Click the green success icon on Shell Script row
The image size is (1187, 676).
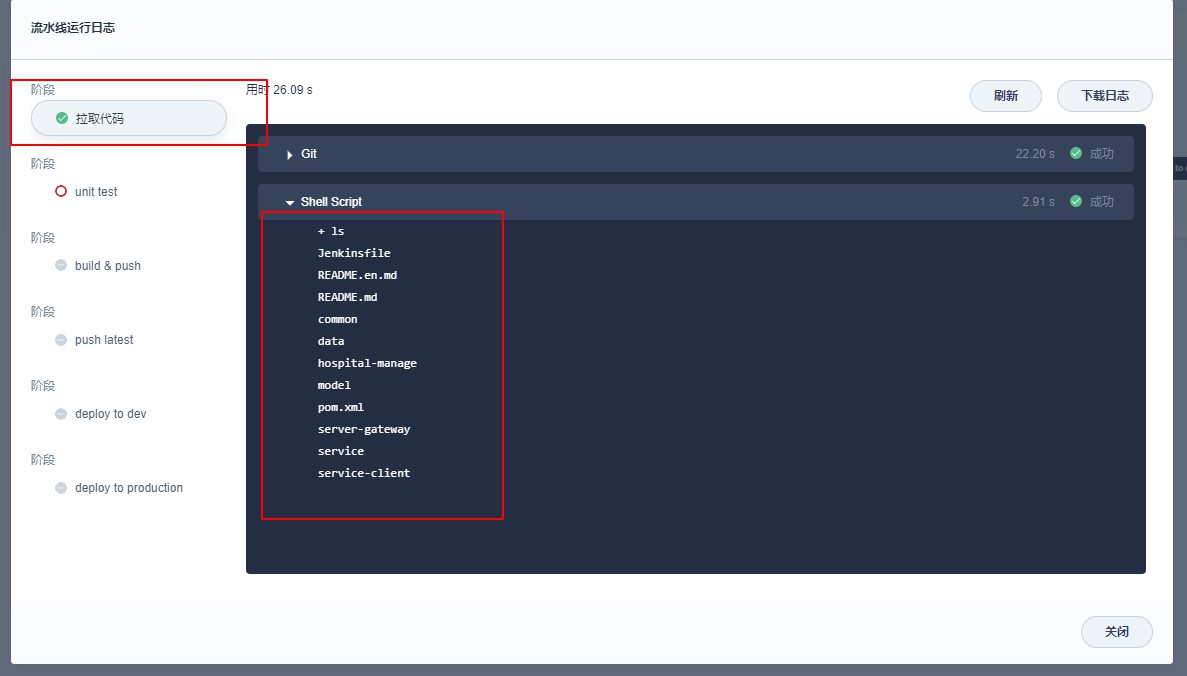pos(1076,202)
